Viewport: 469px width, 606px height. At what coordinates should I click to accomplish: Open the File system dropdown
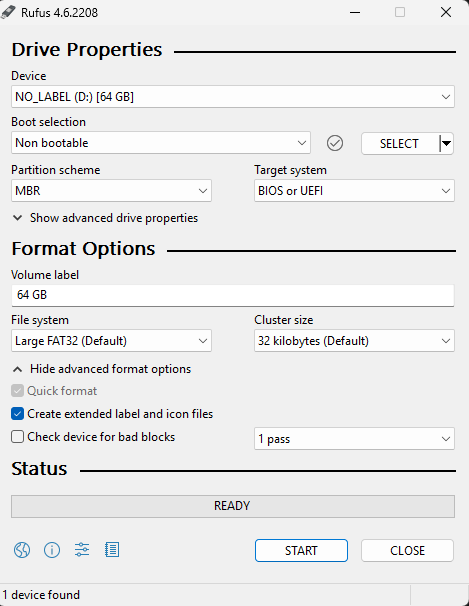click(x=111, y=340)
